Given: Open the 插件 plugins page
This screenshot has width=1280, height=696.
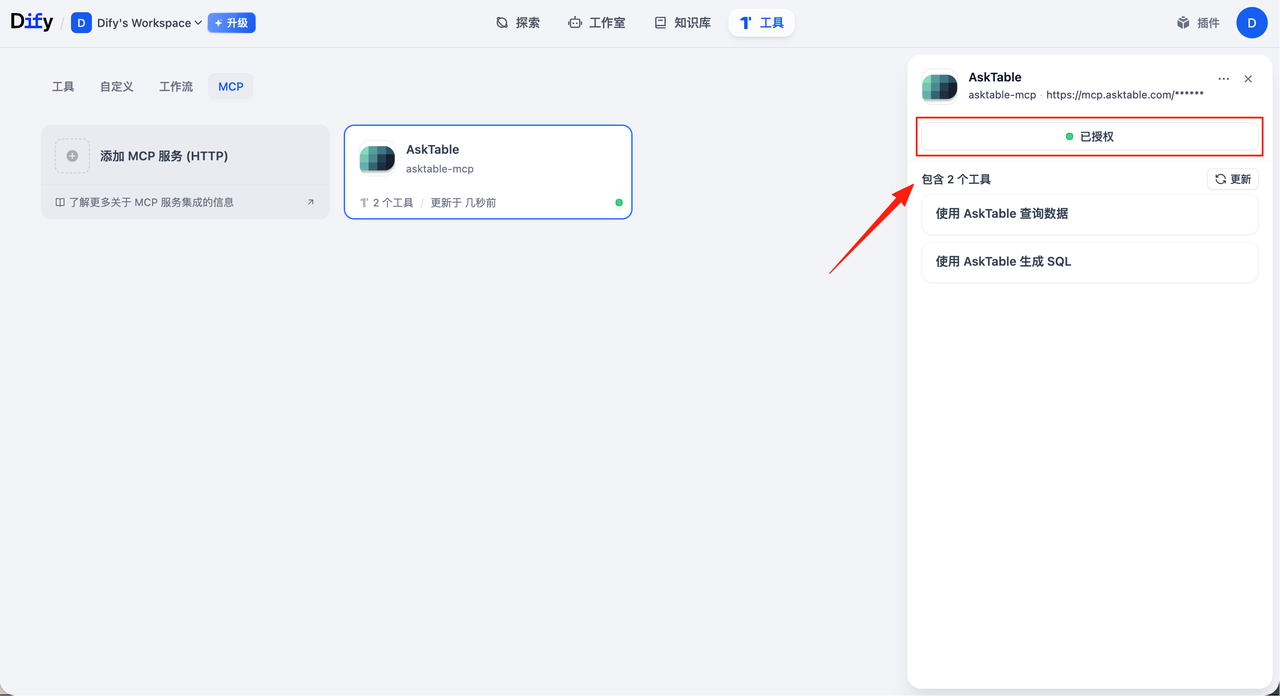Looking at the screenshot, I should click(1198, 23).
